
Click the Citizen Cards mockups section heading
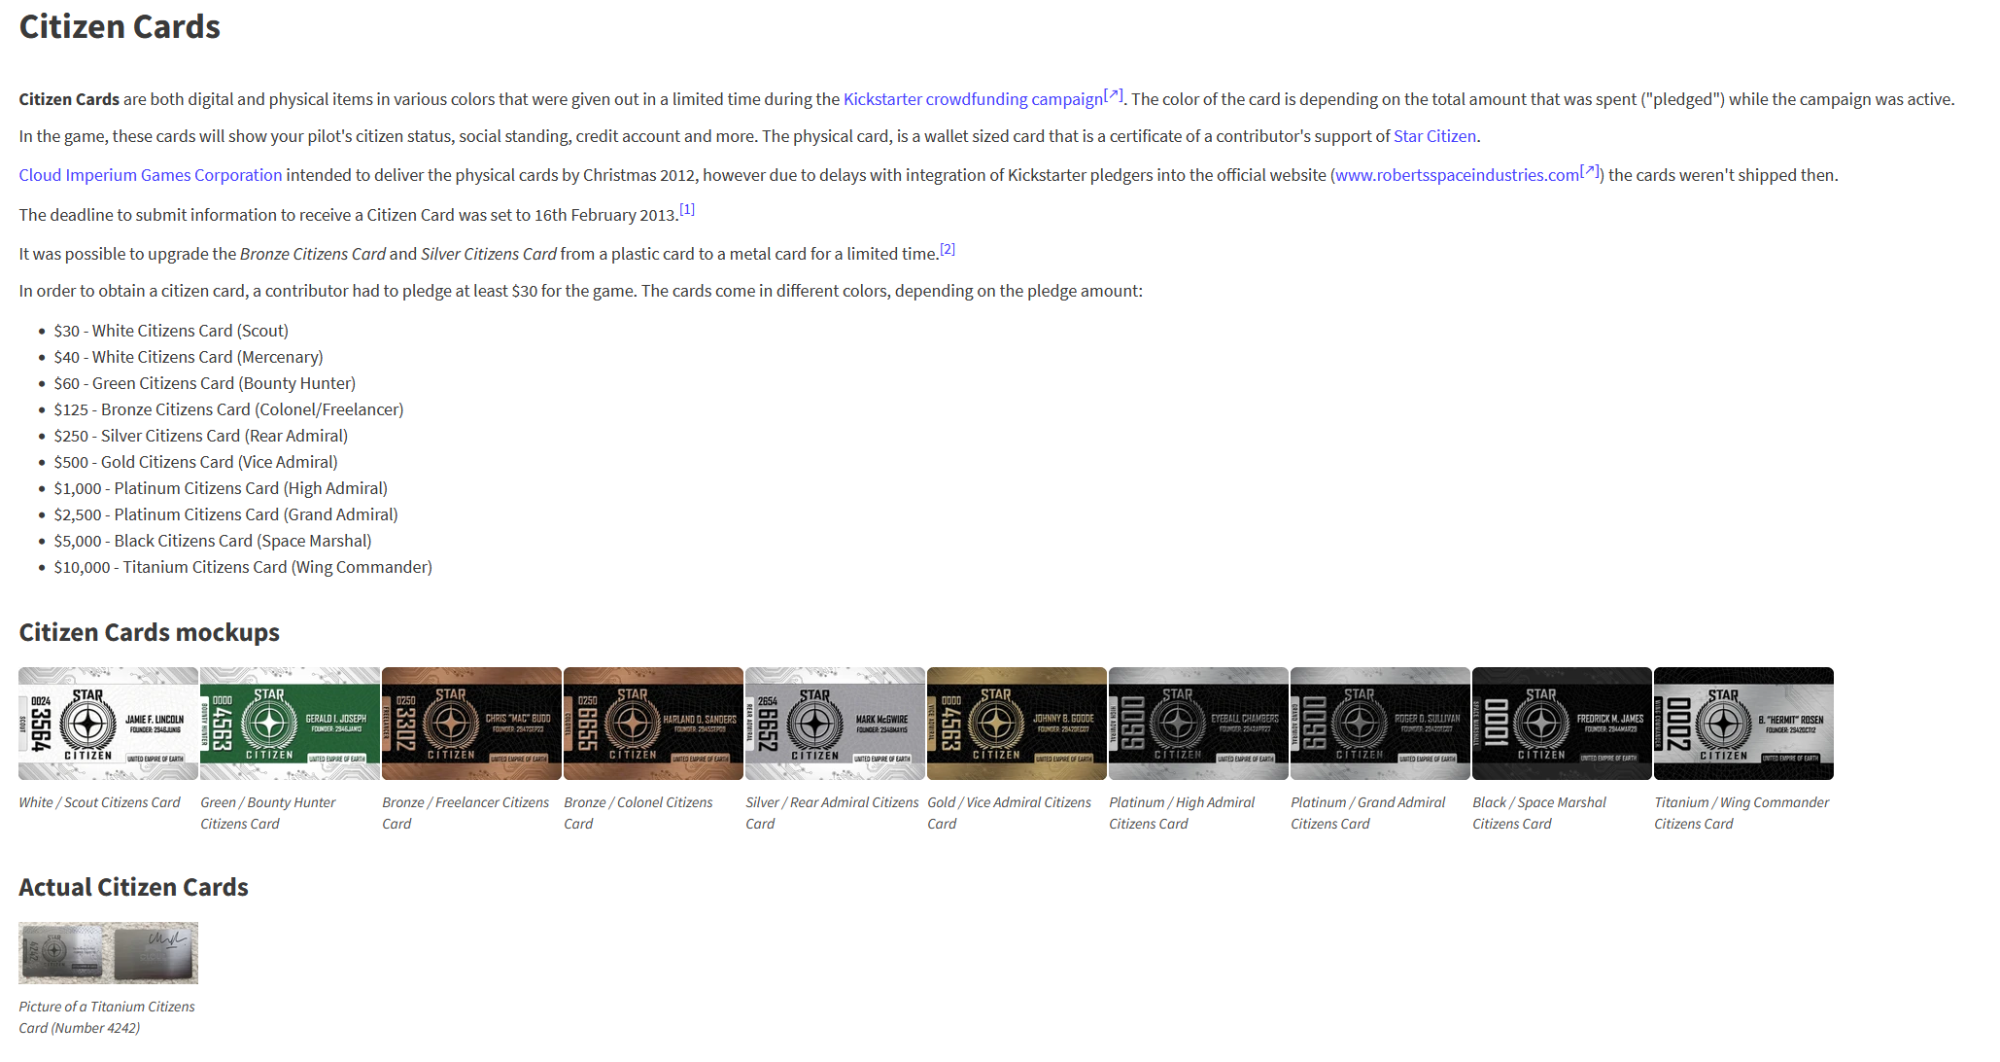coord(149,632)
